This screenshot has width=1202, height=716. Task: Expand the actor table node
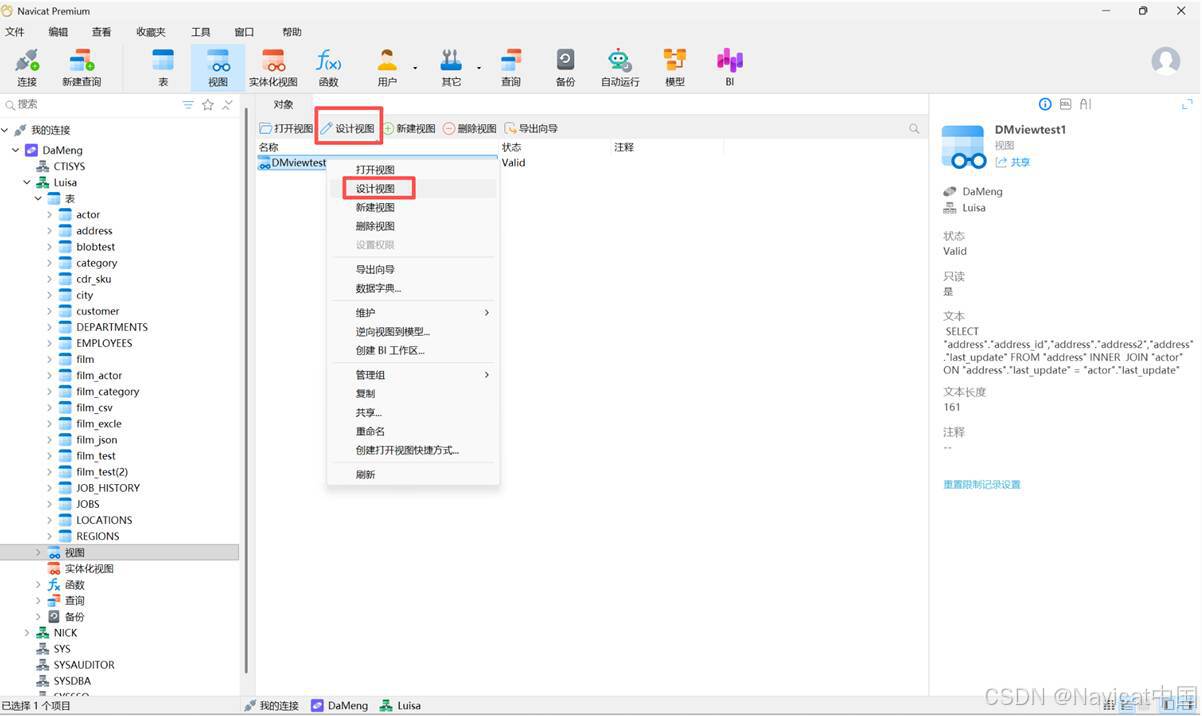coord(50,215)
